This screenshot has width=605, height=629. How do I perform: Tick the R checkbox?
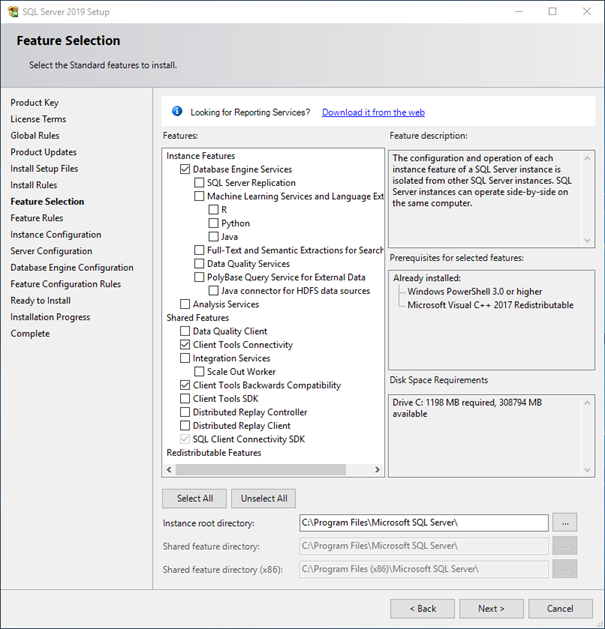(213, 210)
